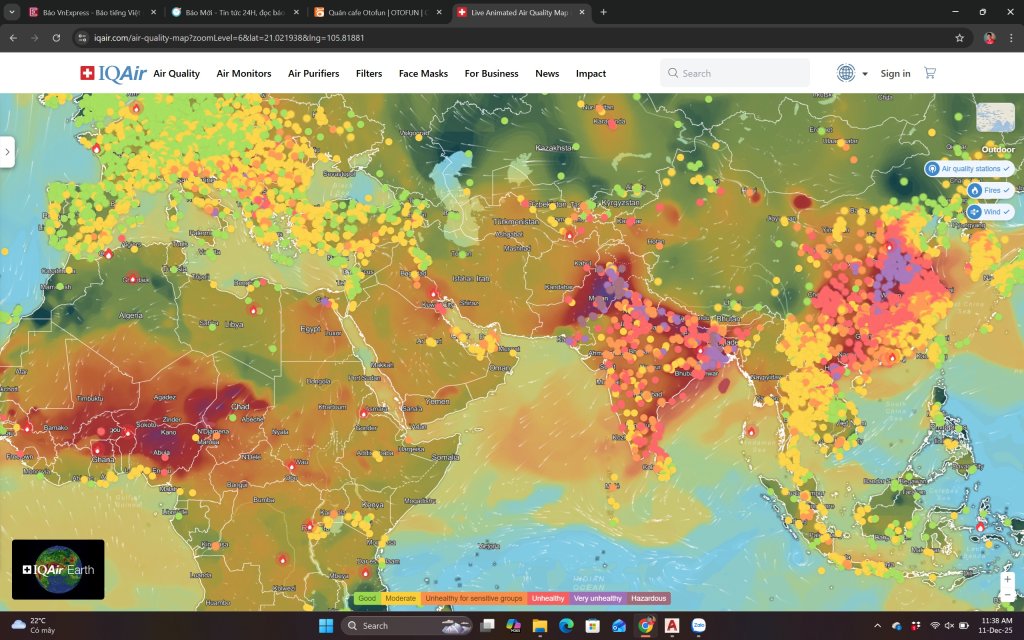Open the Air Monitors menu
The width and height of the screenshot is (1024, 640).
[243, 72]
